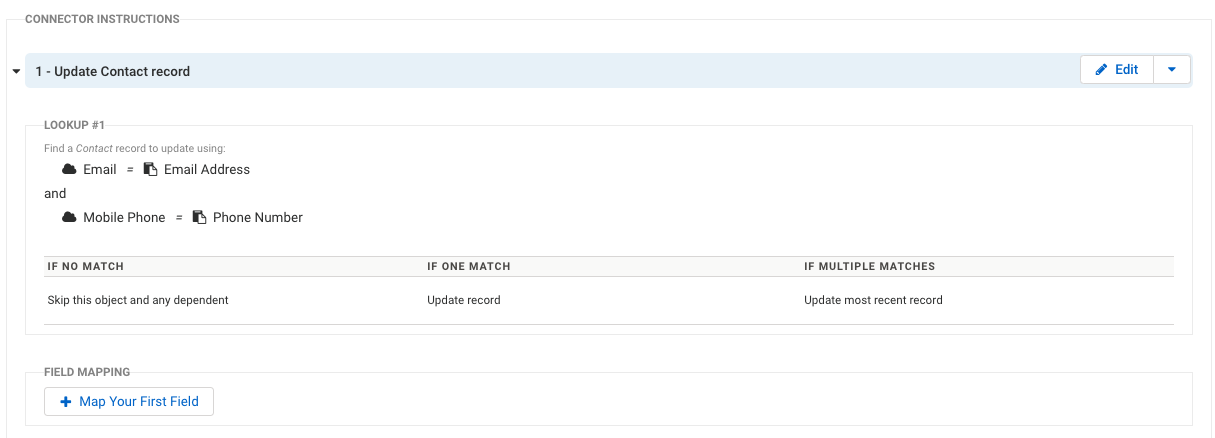Viewport: 1215px width, 438px height.
Task: Click the 'Update record' cell
Action: (464, 300)
